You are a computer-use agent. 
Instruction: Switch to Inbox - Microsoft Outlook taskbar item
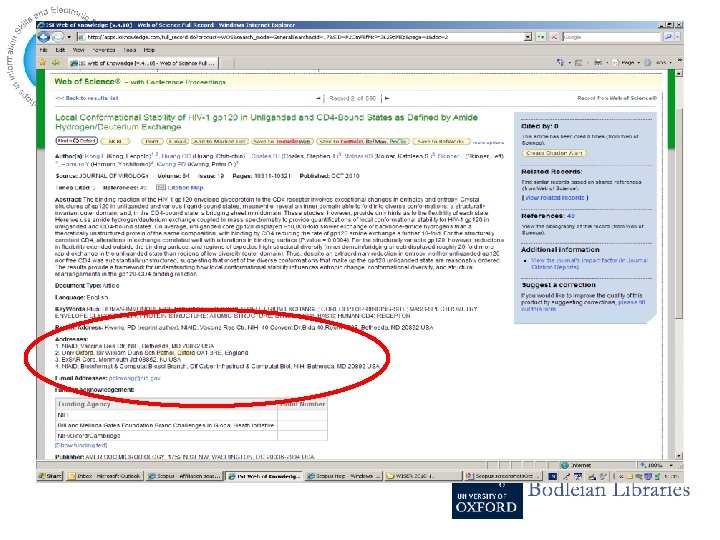click(x=104, y=476)
